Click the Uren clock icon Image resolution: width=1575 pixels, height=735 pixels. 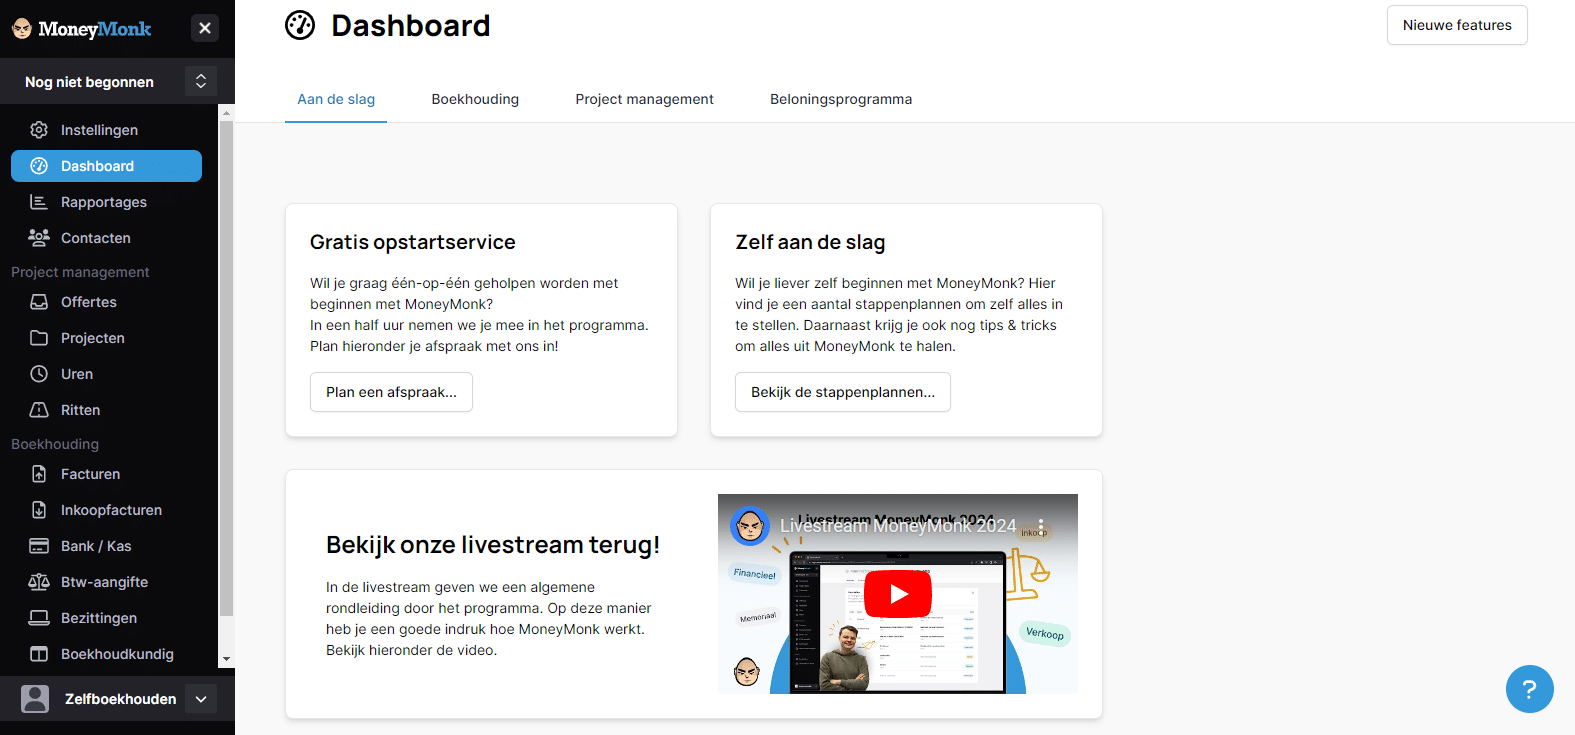pos(39,374)
